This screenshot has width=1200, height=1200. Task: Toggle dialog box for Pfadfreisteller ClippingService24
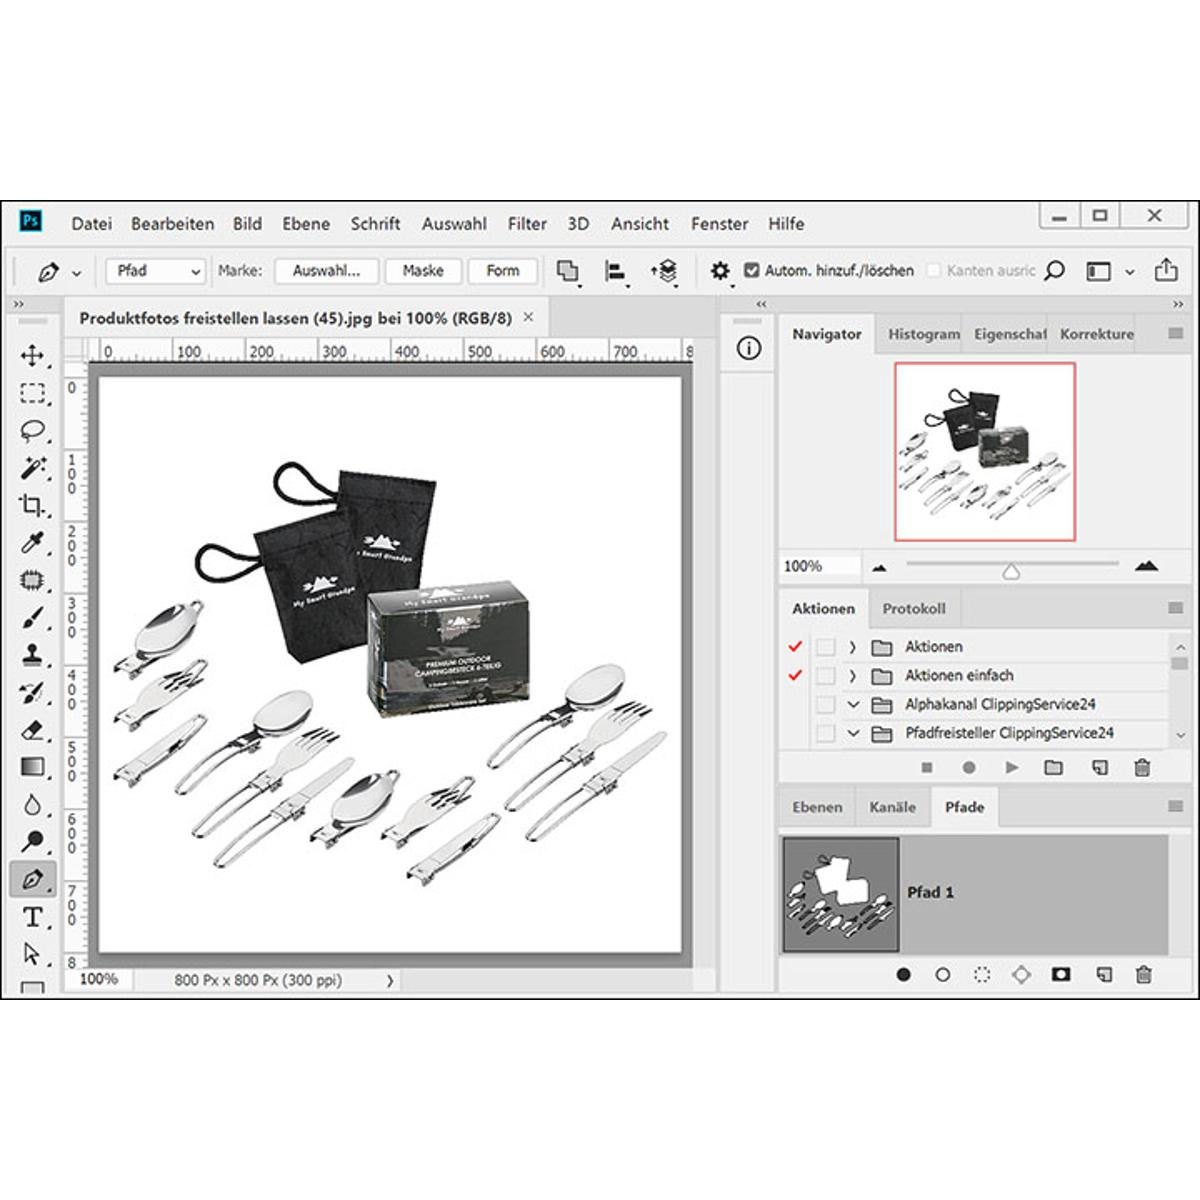click(825, 734)
